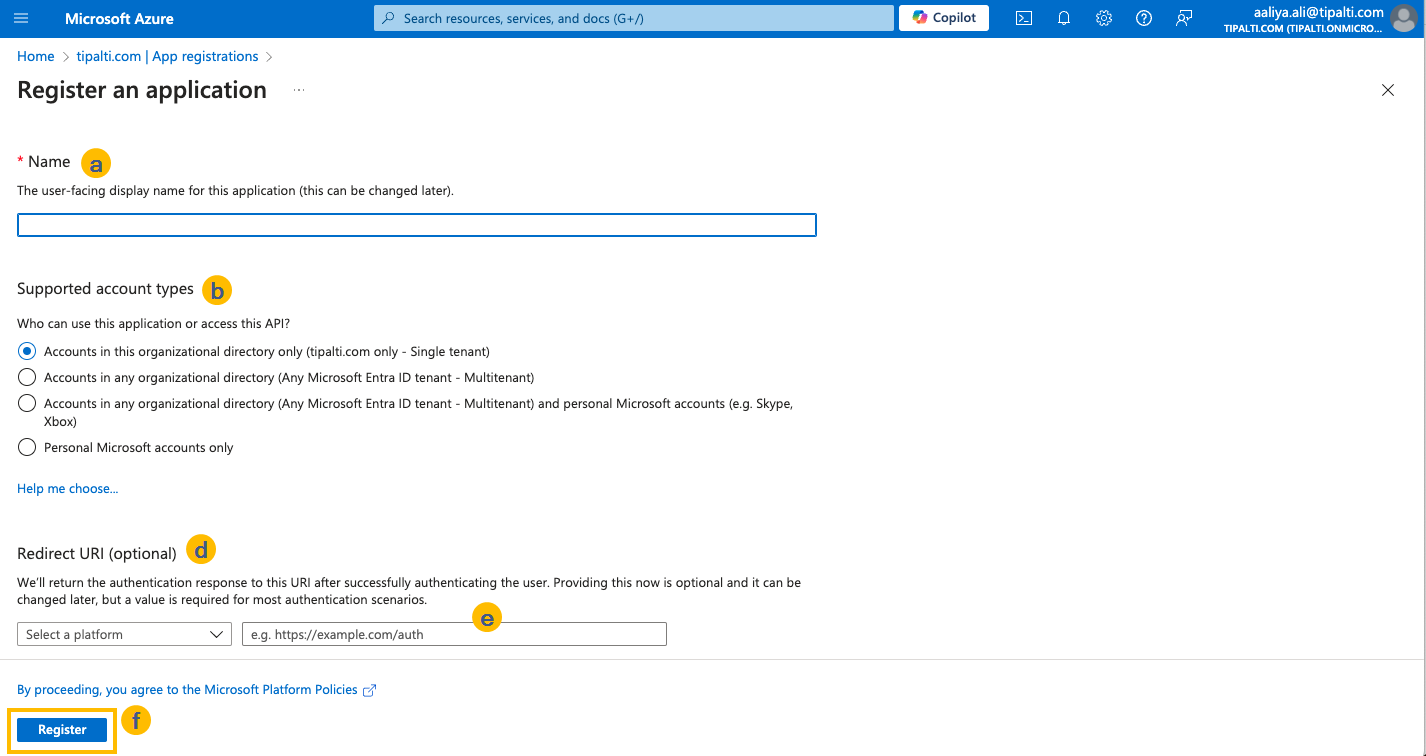Open portal settings with the gear icon
The image size is (1426, 756).
coord(1103,17)
